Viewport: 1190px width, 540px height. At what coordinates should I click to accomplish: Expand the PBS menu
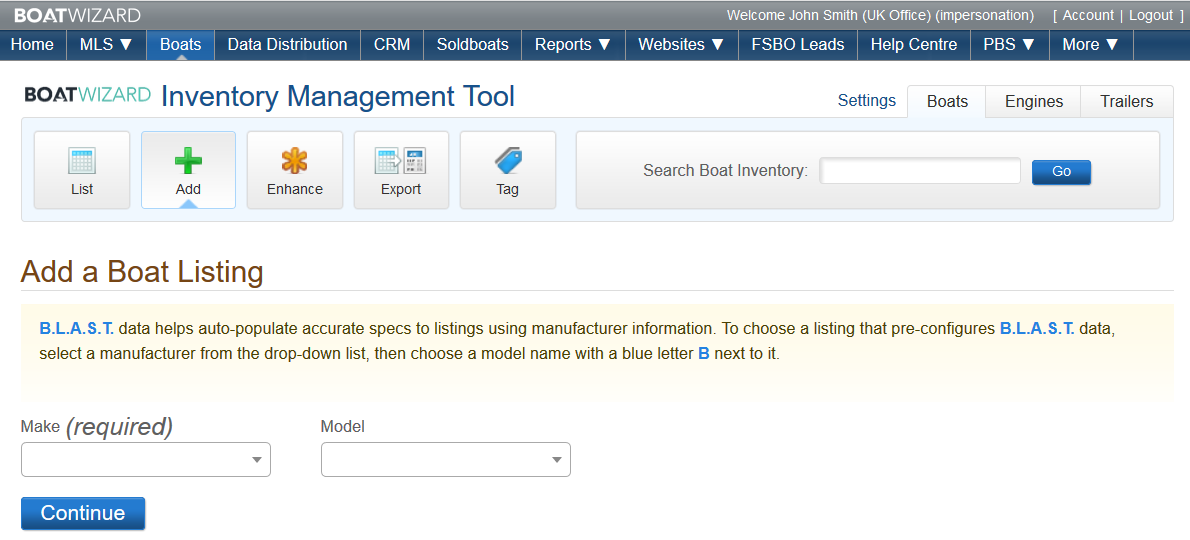[1009, 45]
